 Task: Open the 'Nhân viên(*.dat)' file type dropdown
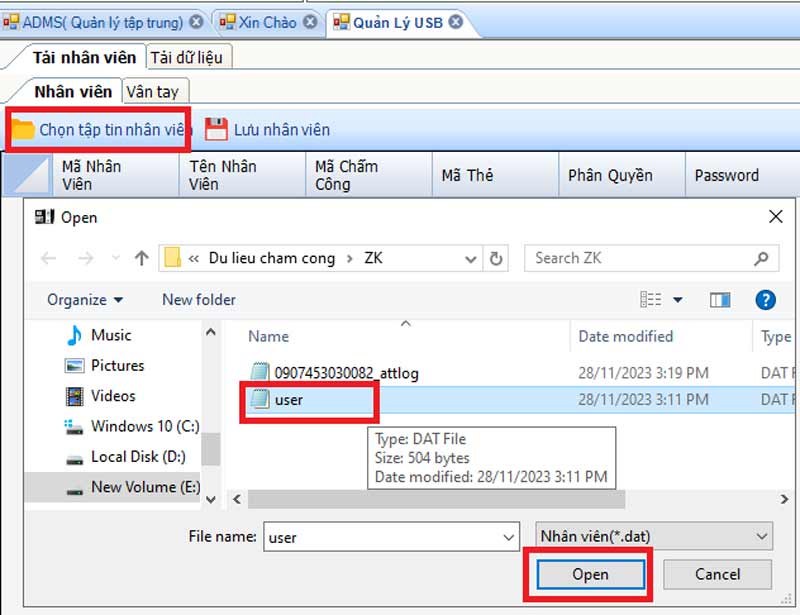654,536
